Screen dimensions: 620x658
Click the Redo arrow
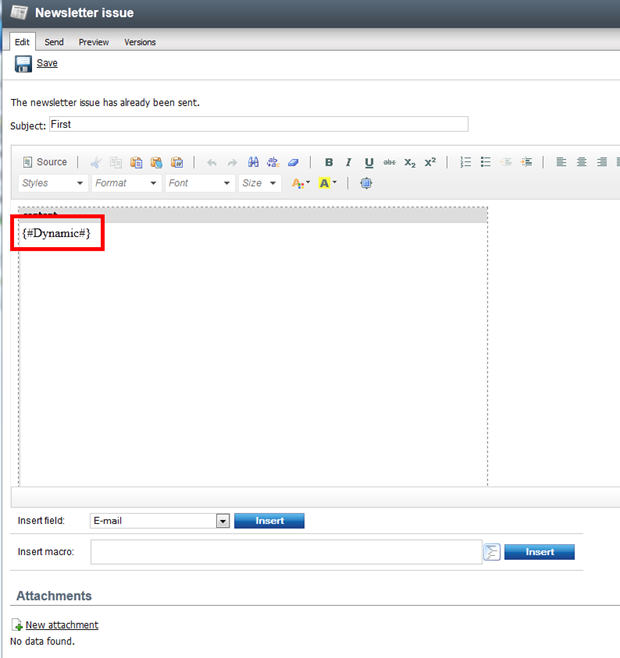tap(232, 162)
